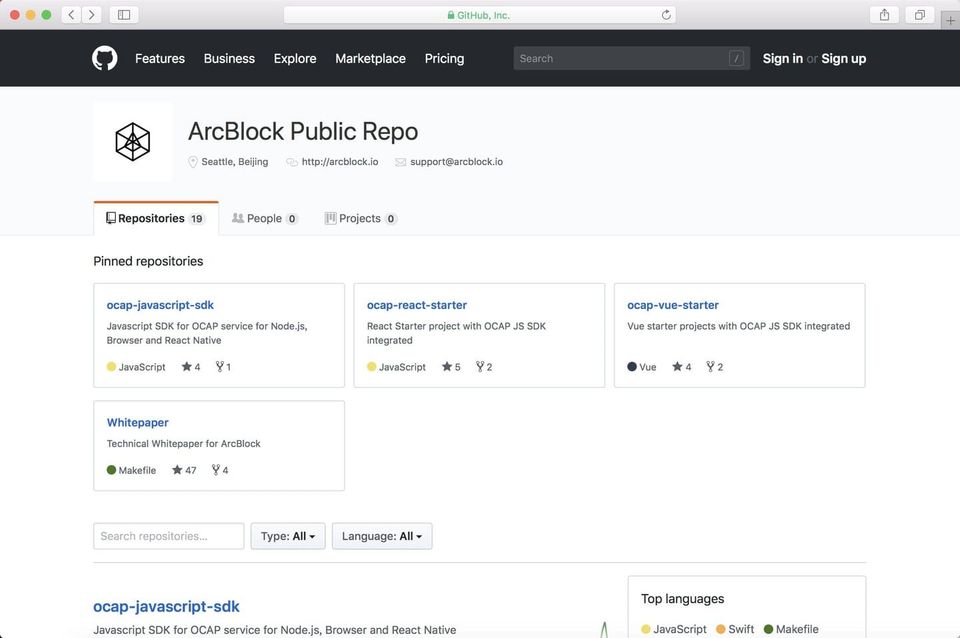Screen dimensions: 960x638
Task: Open the pinned ocap-vue-starter repository
Action: (x=672, y=305)
